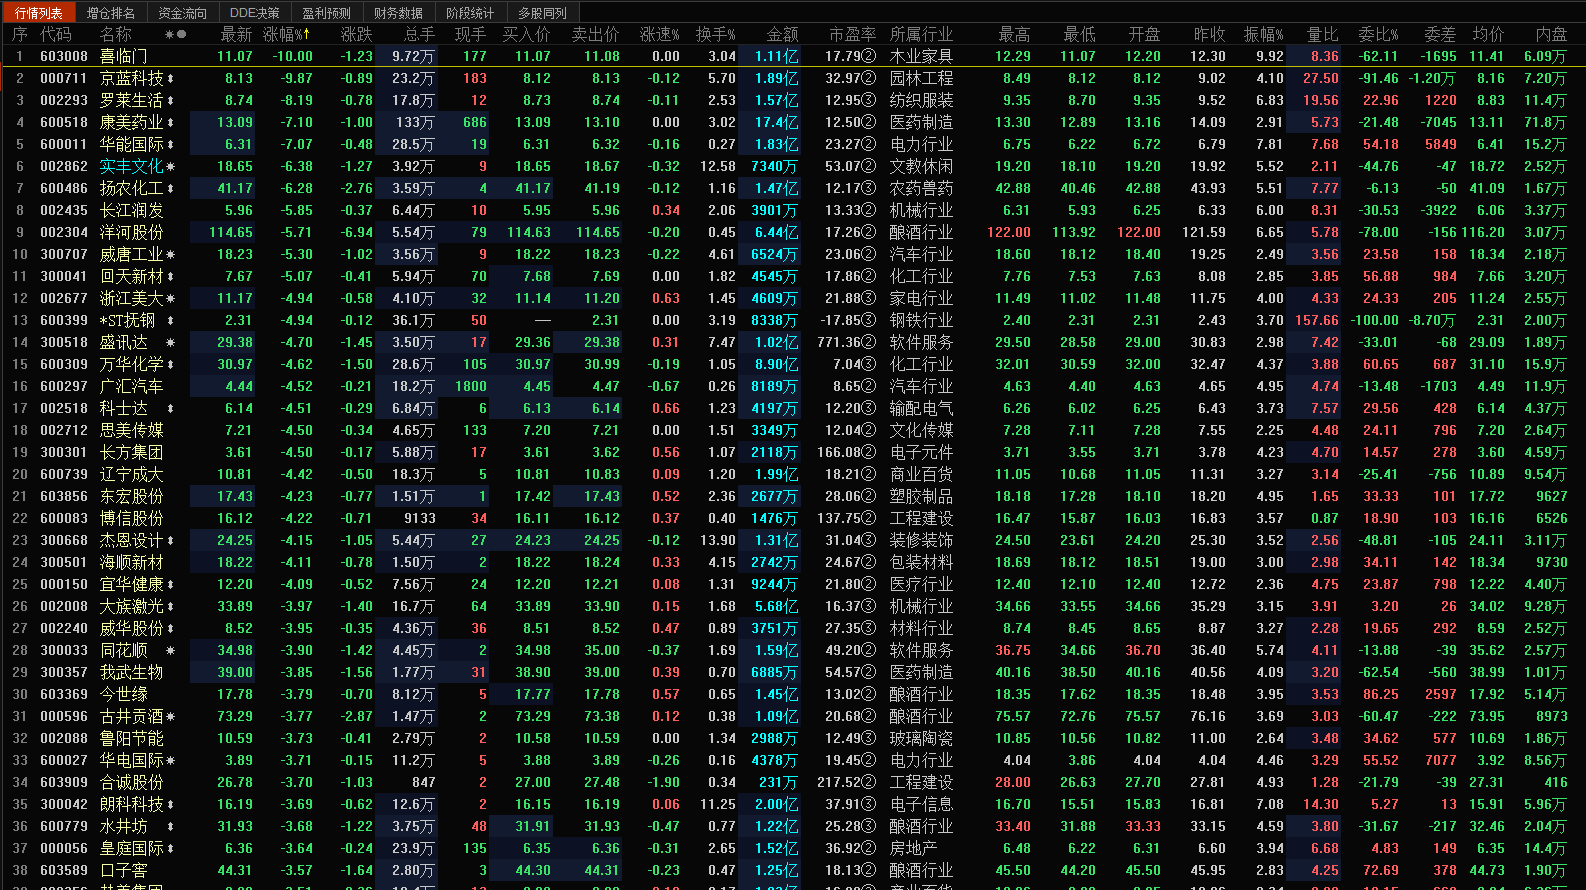
Task: Select the 杰恩设计 stock name
Action: pyautogui.click(x=131, y=540)
